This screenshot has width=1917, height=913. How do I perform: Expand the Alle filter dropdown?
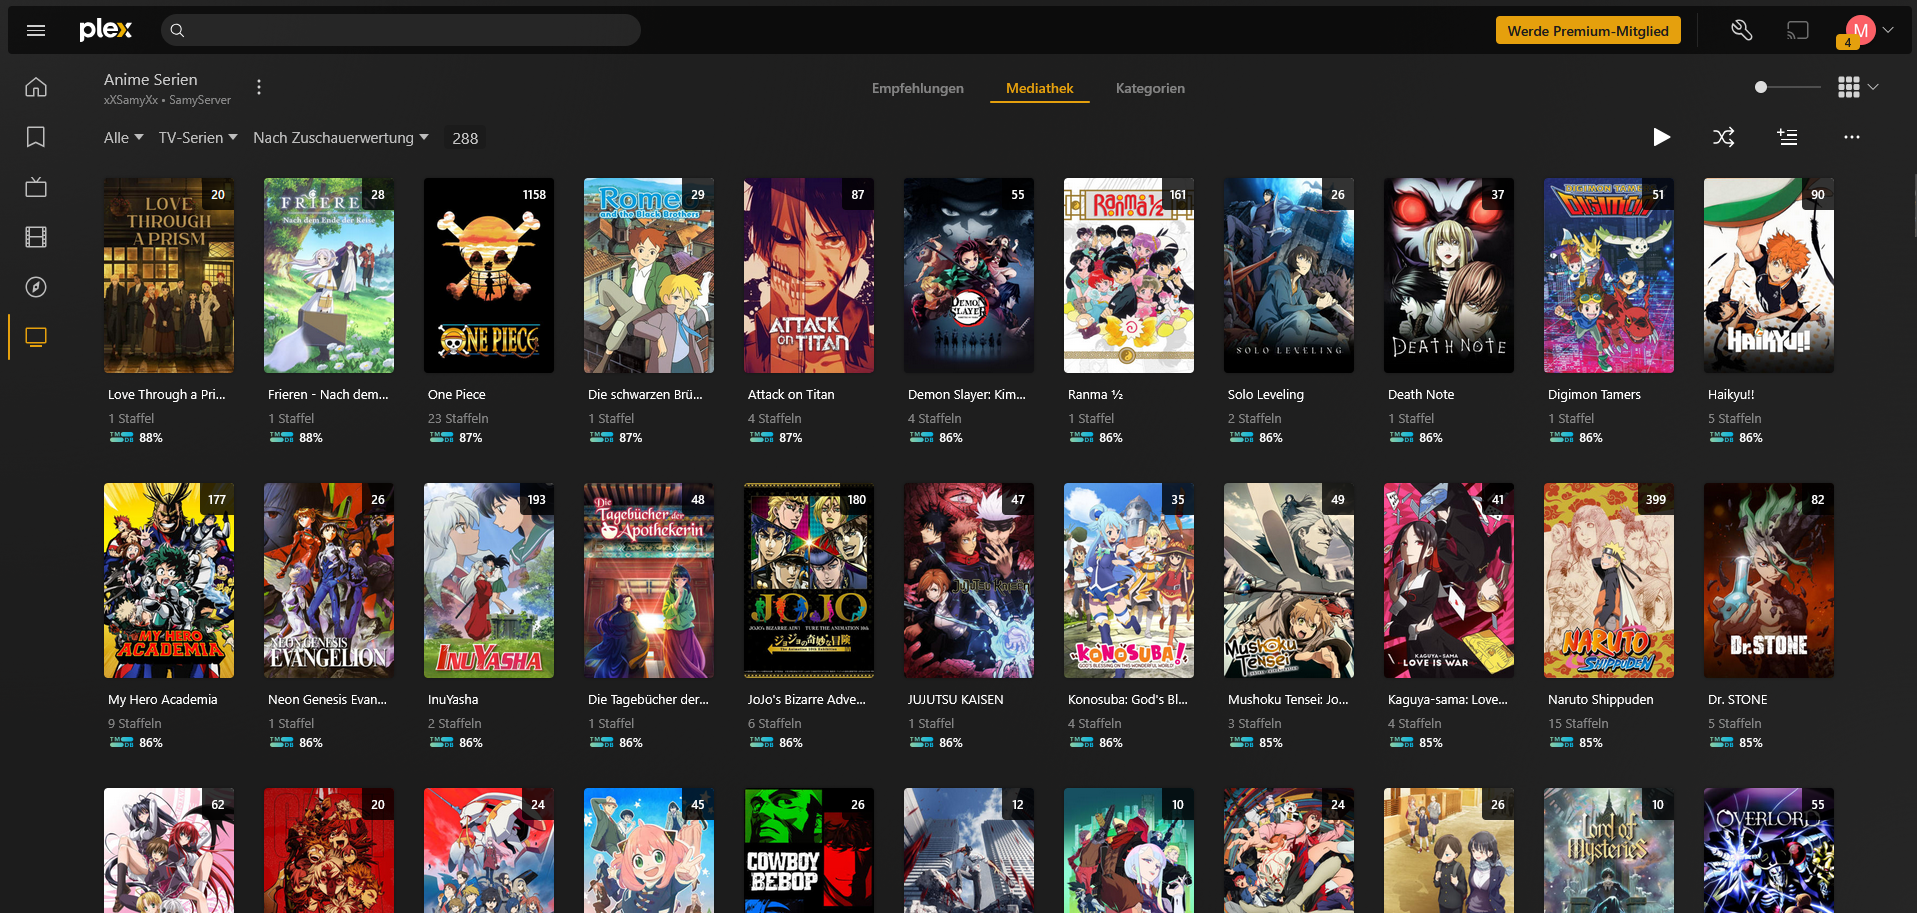click(123, 138)
